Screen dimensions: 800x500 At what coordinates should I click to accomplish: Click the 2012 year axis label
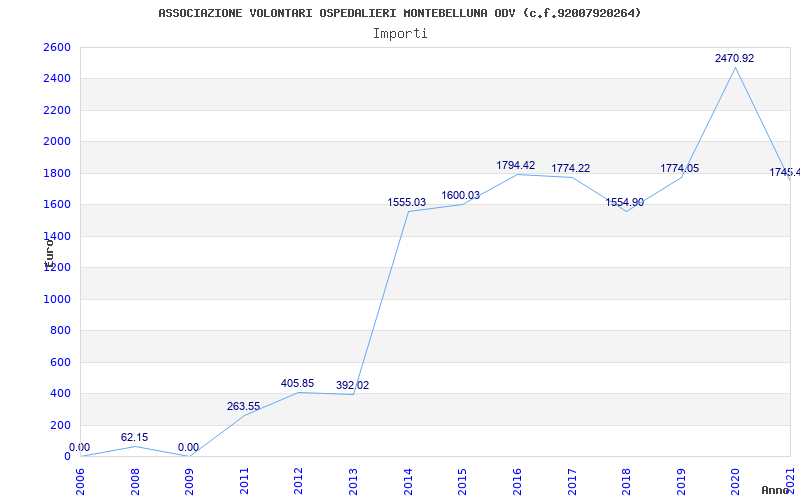(298, 482)
